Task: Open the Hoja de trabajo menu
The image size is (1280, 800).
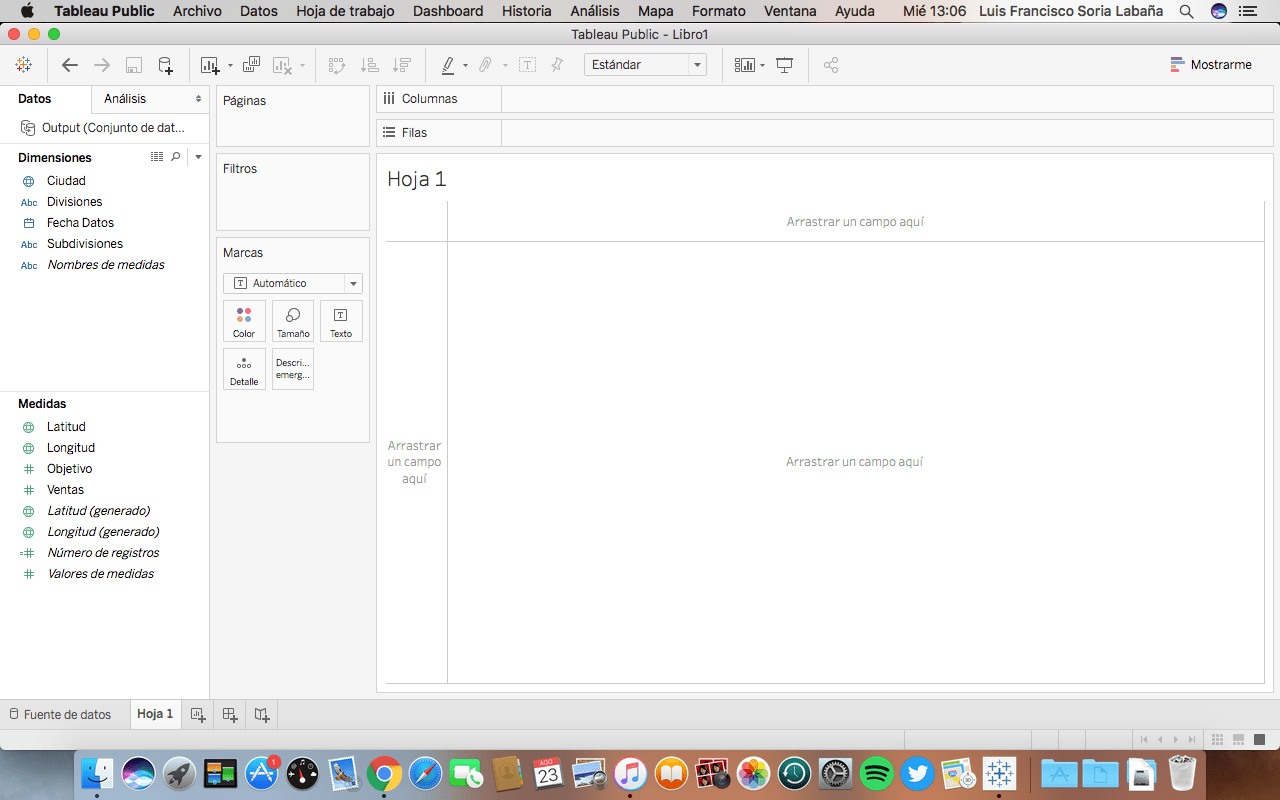Action: click(345, 11)
